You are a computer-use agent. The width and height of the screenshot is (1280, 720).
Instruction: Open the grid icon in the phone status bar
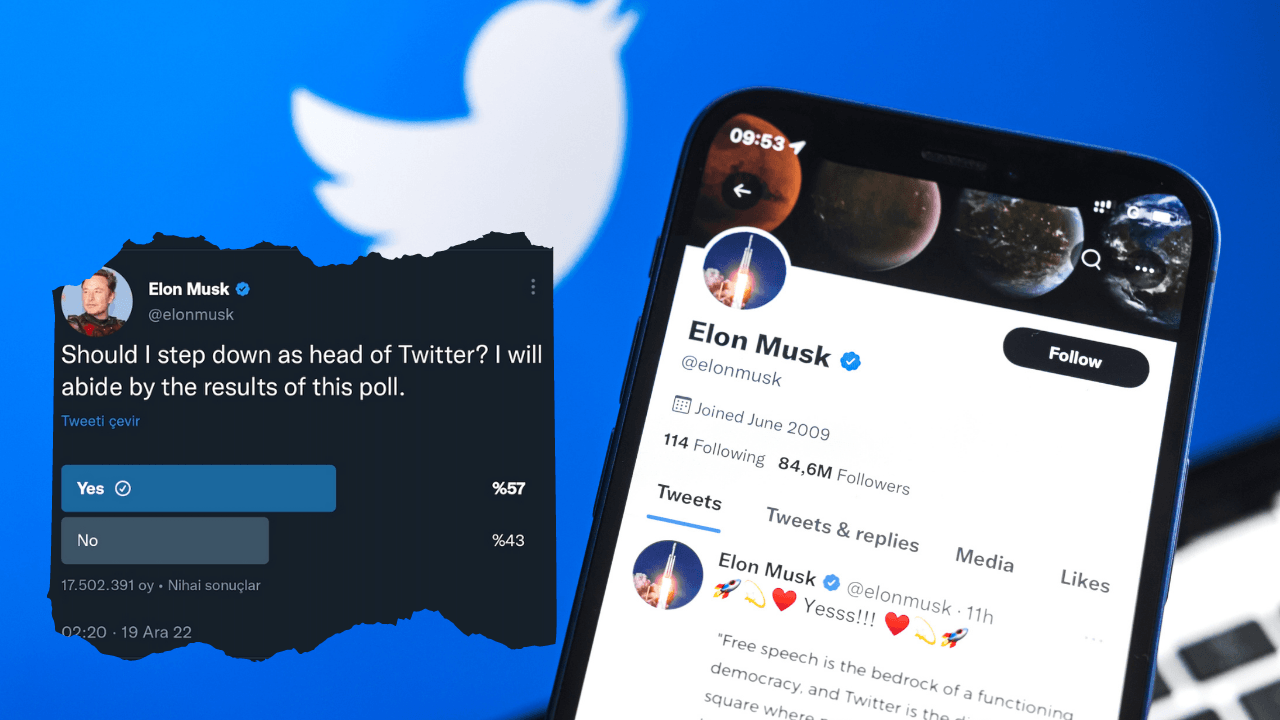tap(1103, 205)
